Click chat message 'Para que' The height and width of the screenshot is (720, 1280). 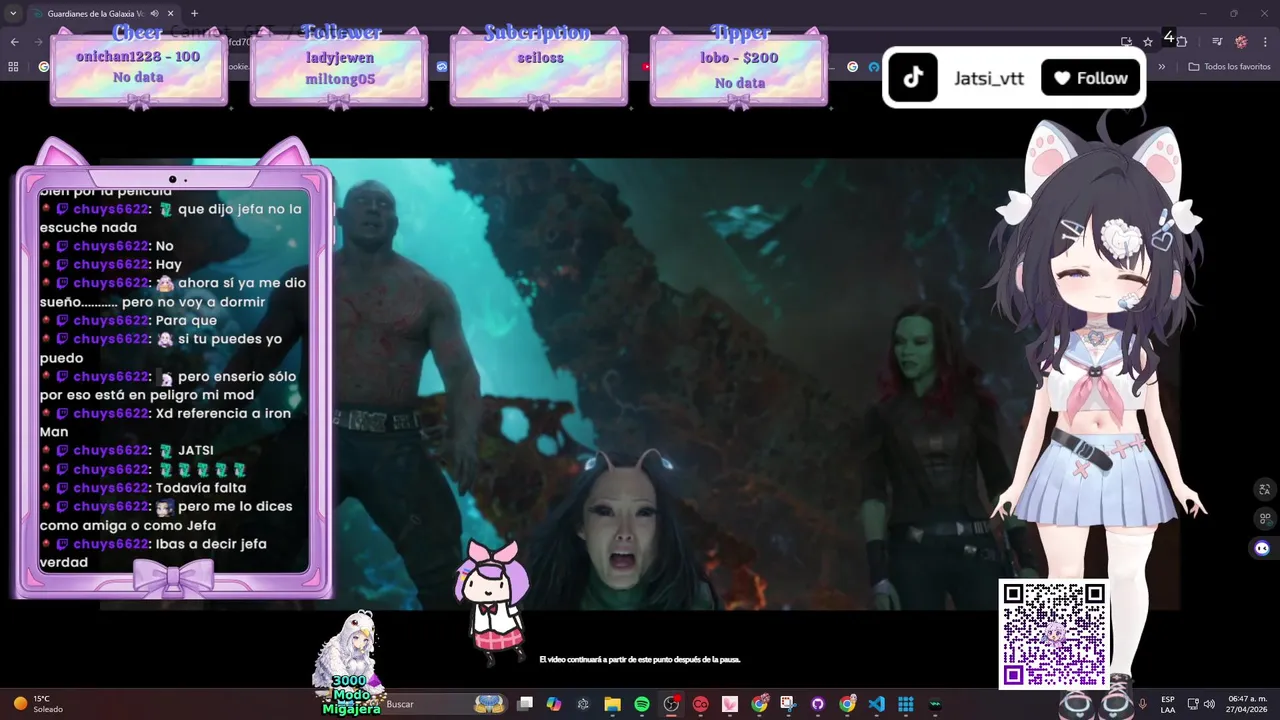(186, 320)
